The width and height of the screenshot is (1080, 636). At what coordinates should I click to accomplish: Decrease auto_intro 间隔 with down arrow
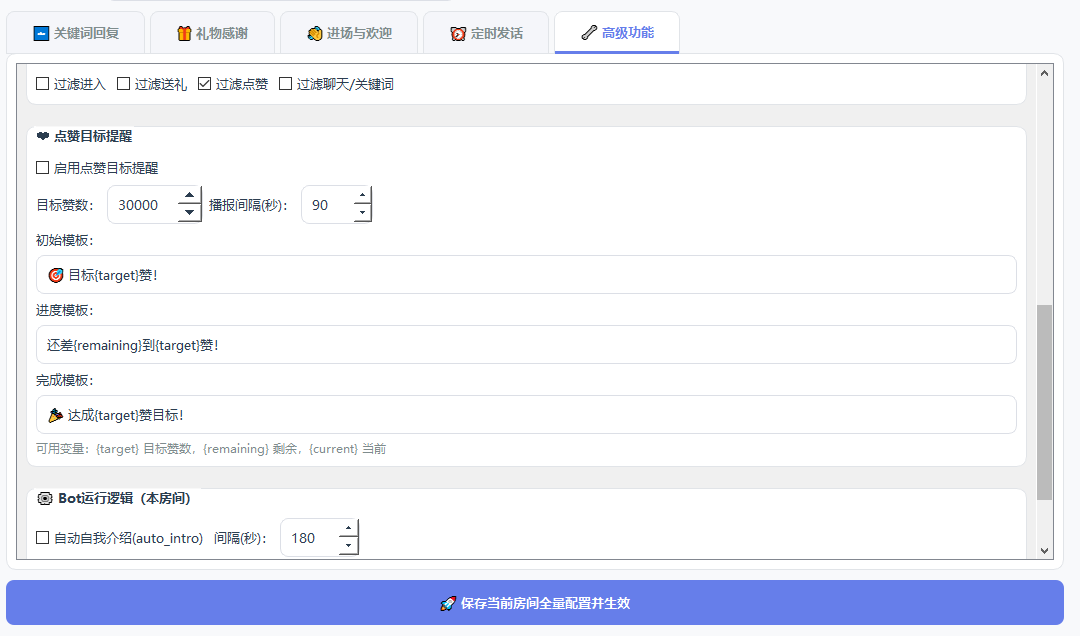347,546
